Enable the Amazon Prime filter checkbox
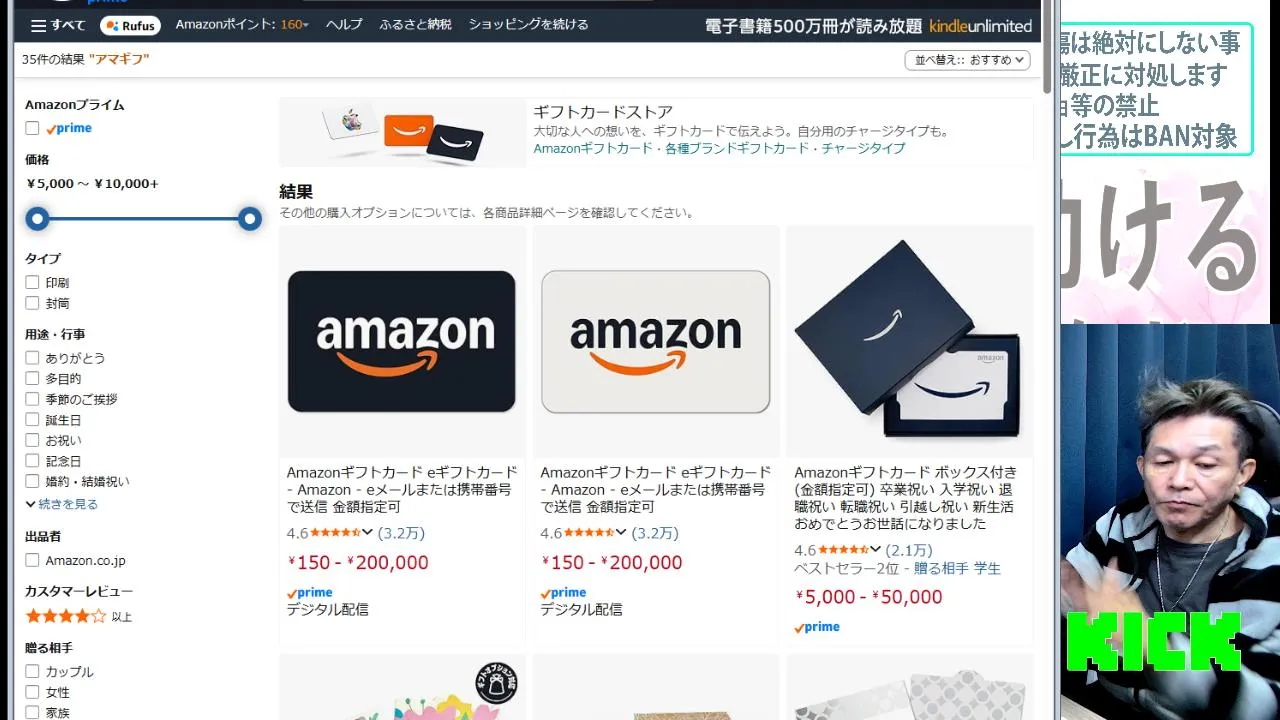 [x=32, y=128]
